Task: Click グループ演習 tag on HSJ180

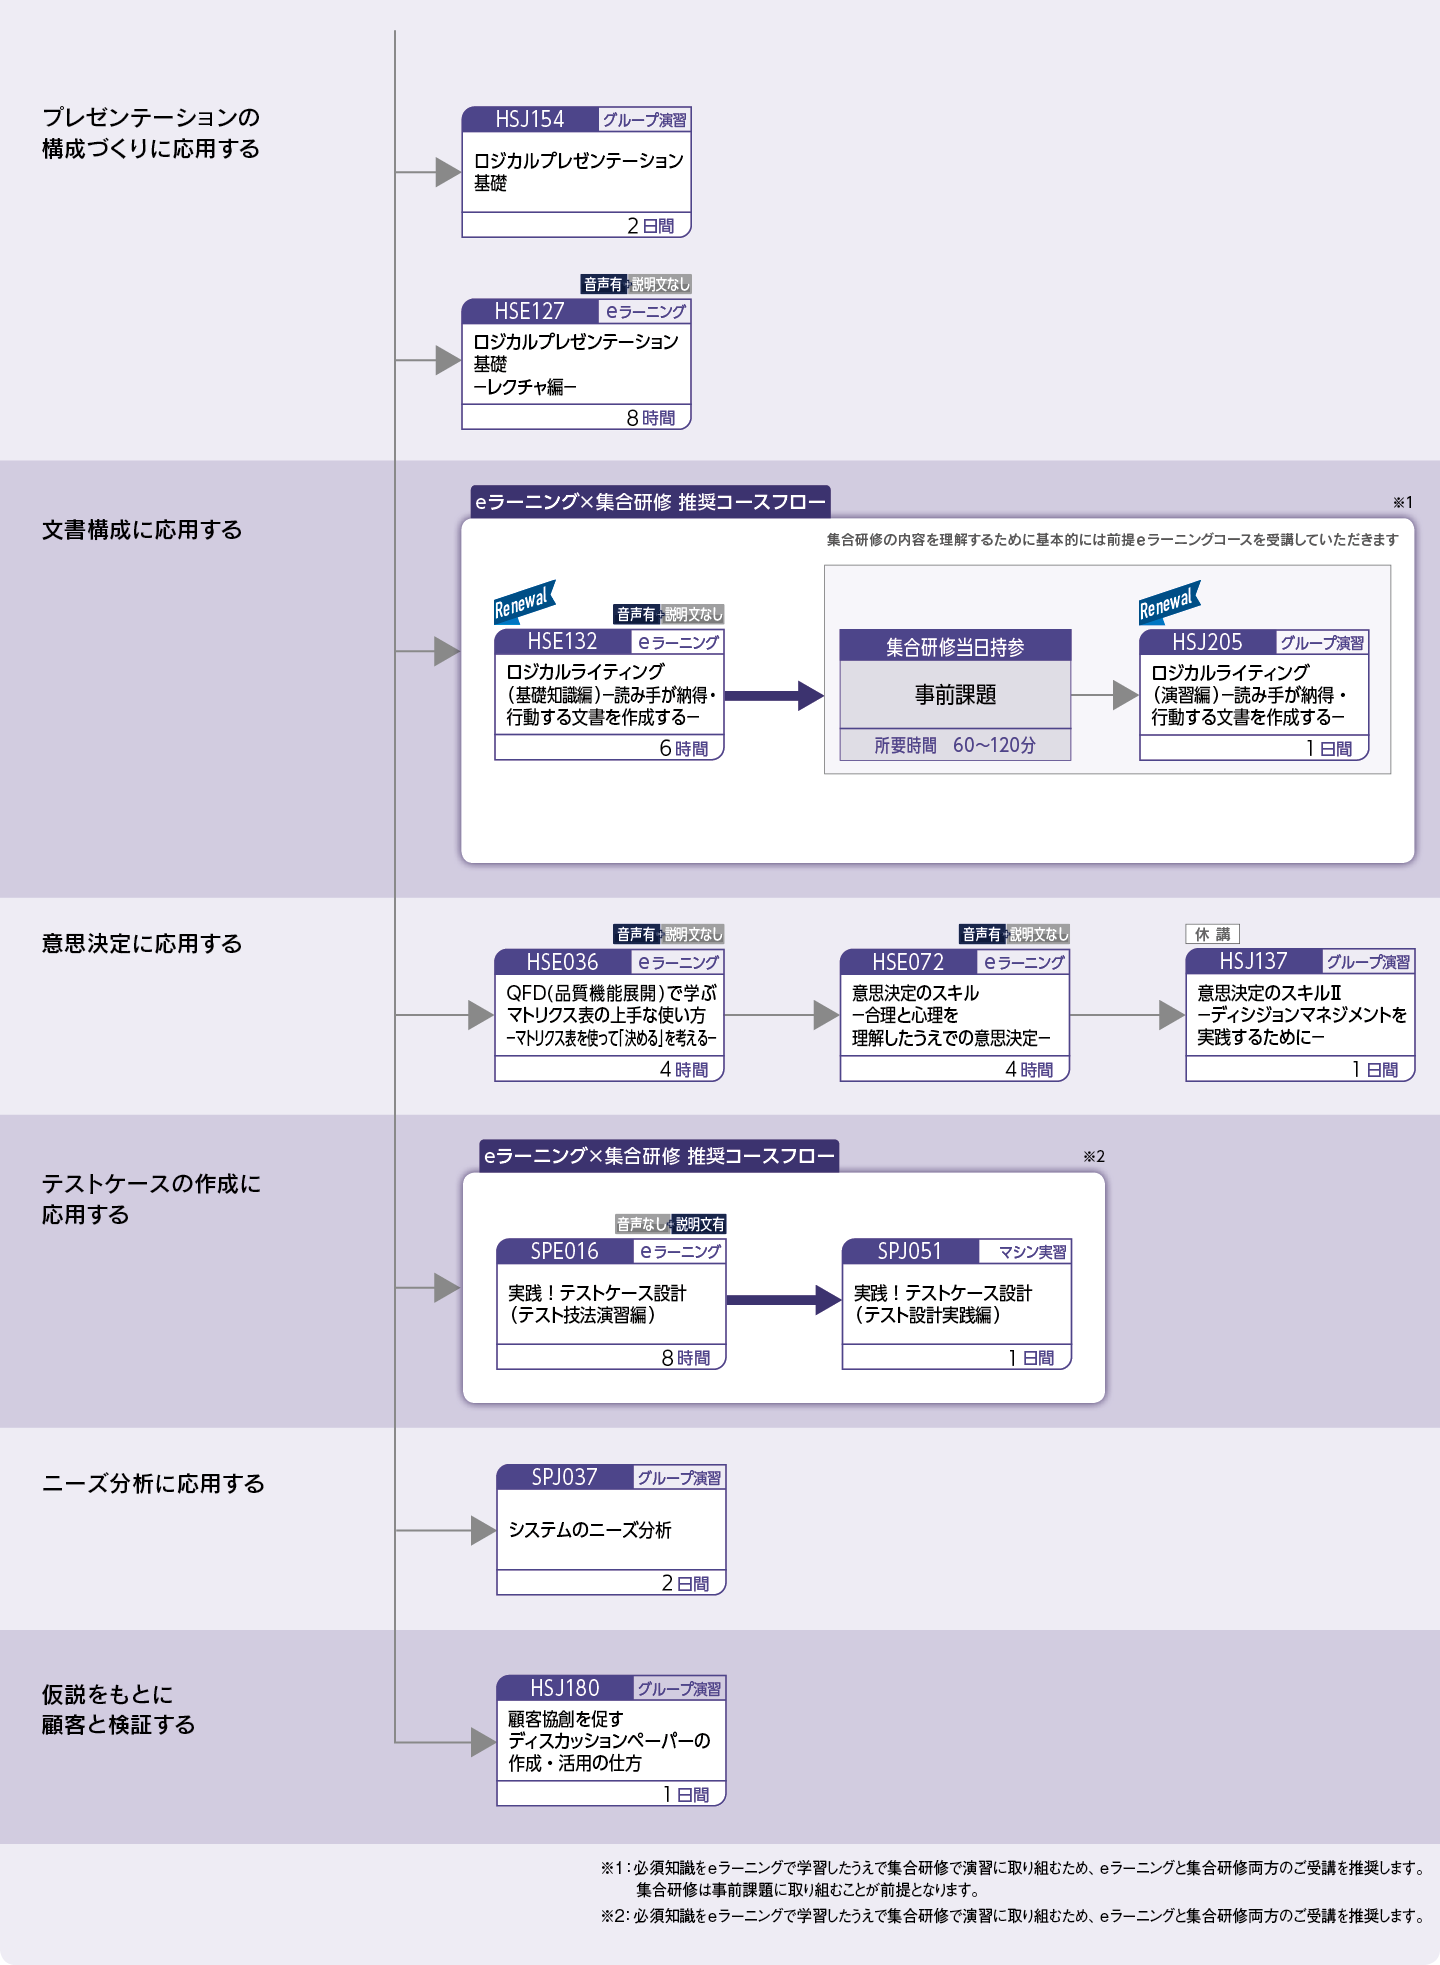Action: tap(680, 1689)
